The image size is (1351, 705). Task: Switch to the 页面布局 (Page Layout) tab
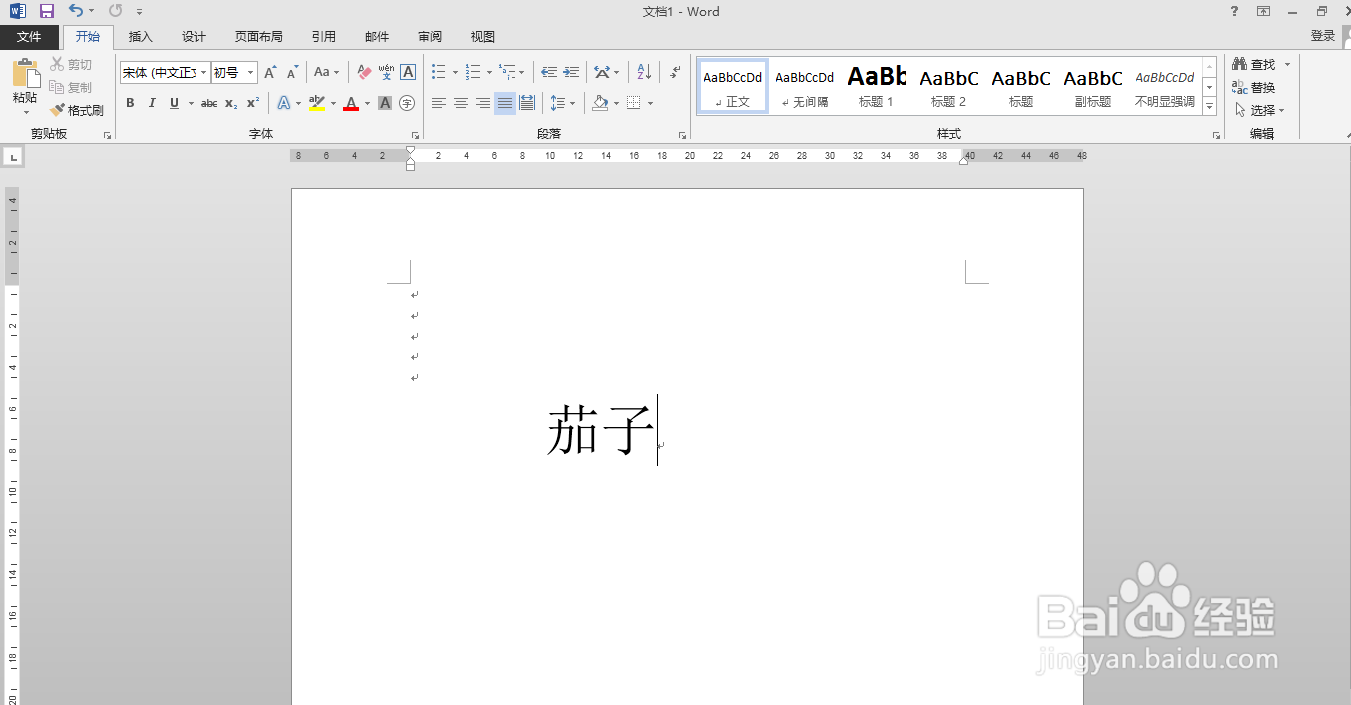pos(259,37)
